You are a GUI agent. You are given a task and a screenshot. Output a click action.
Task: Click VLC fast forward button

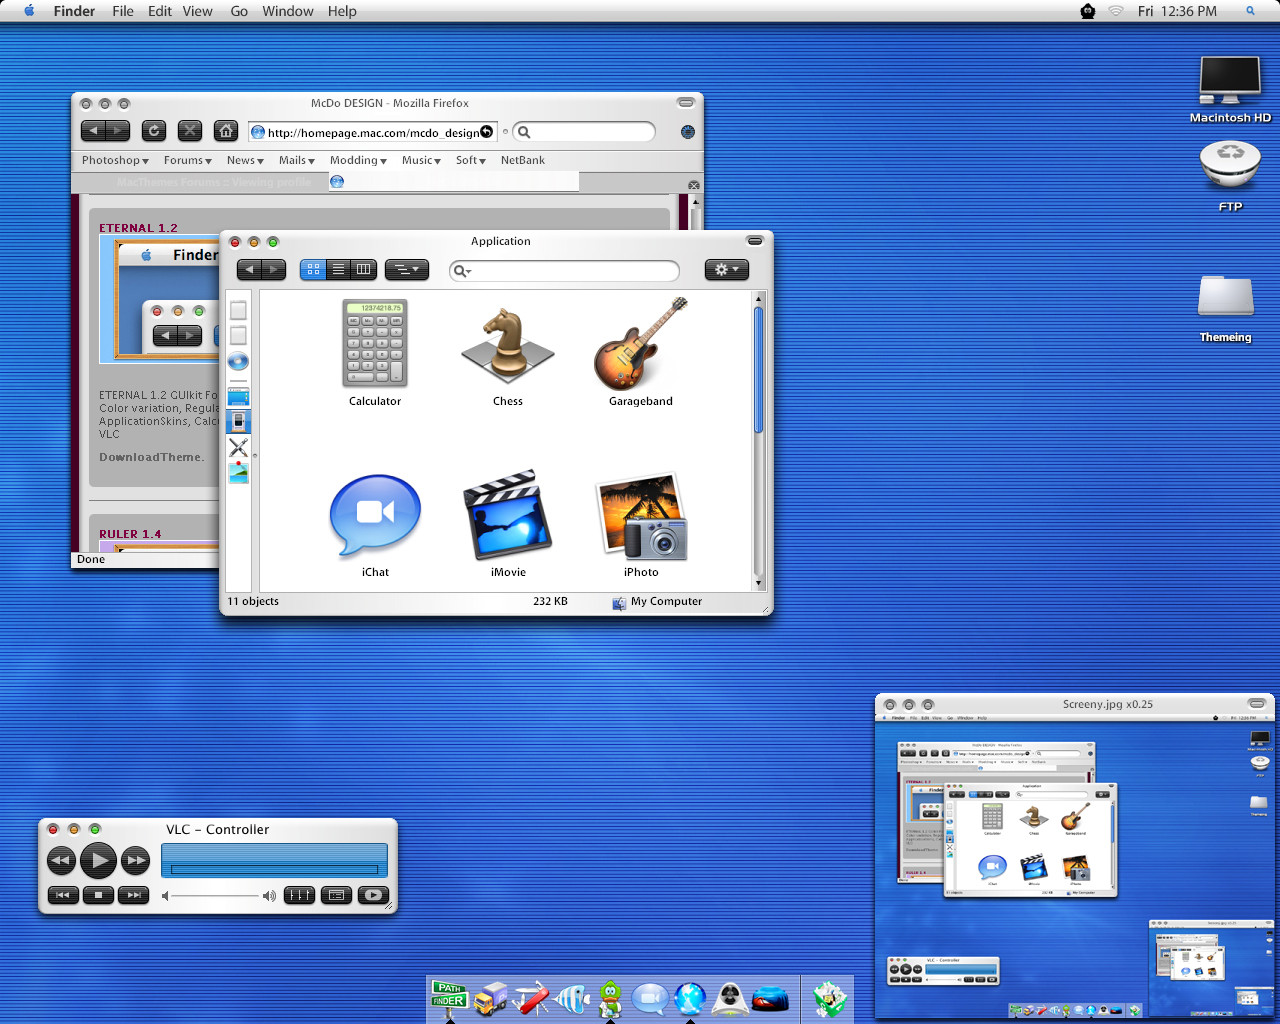[135, 860]
